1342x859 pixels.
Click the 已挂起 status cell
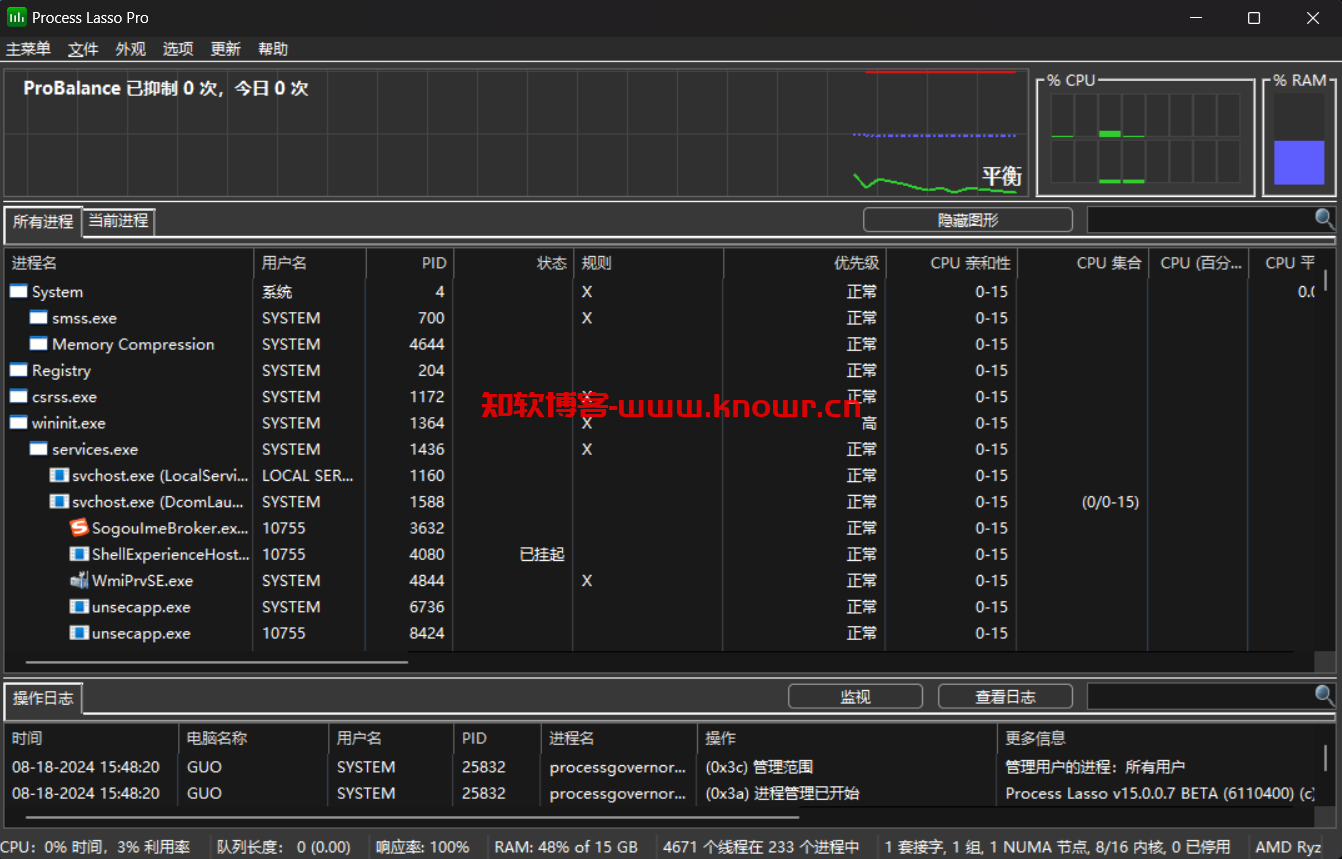[542, 554]
